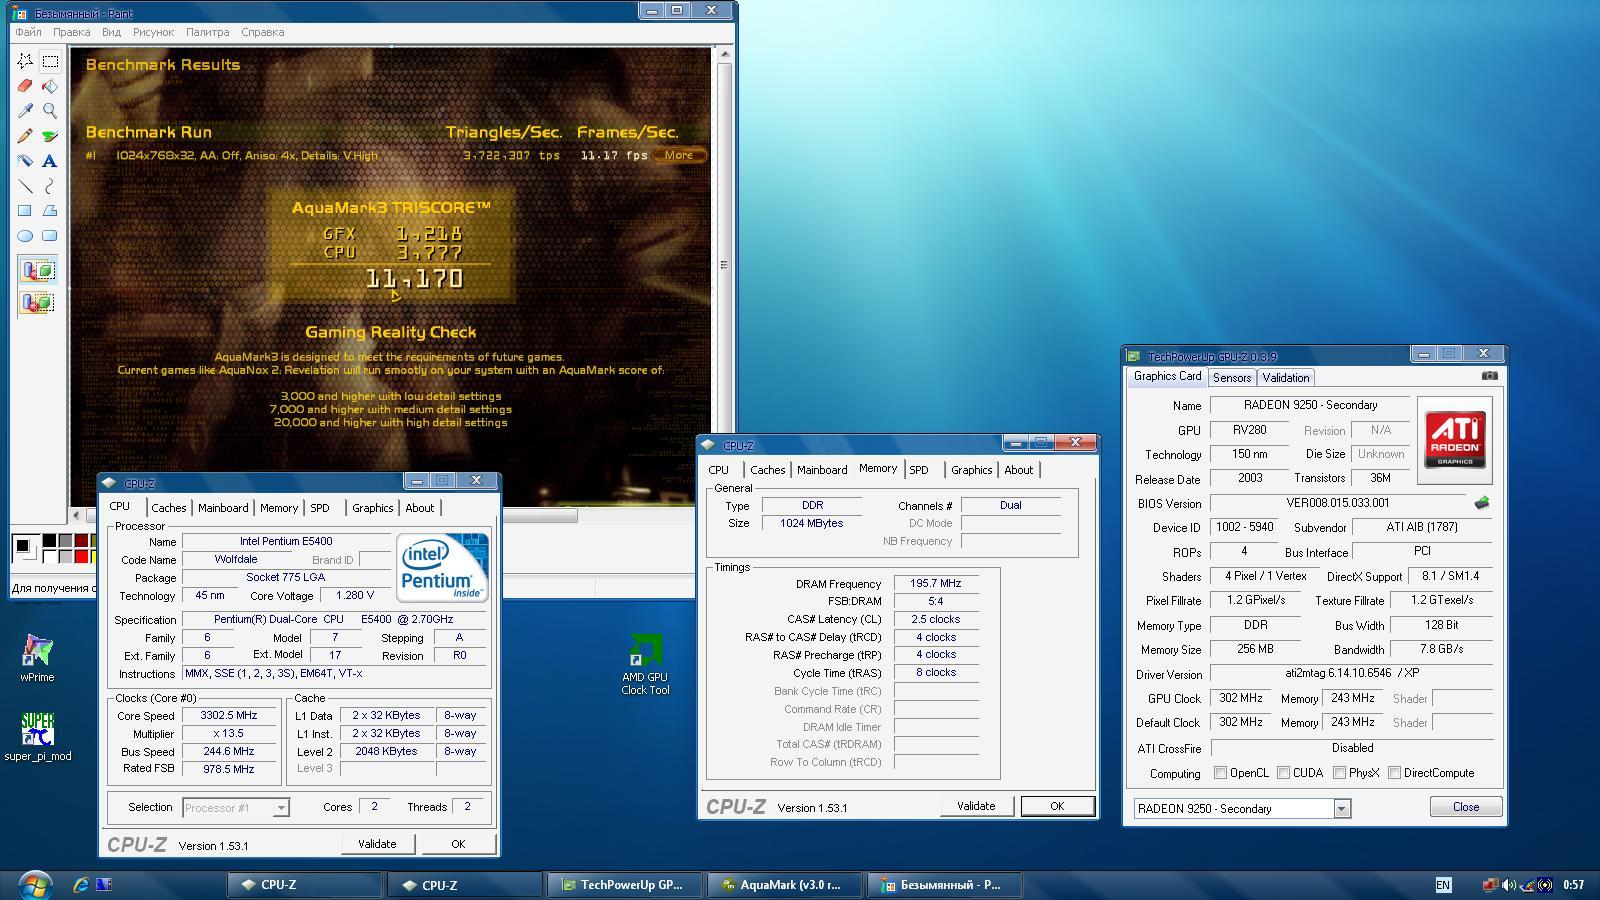
Task: Pick the gray color swatch in Paint palette
Action: (x=65, y=541)
